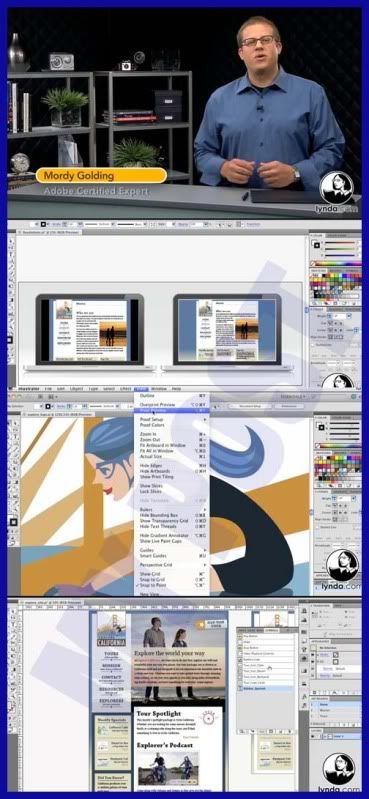The width and height of the screenshot is (369, 799).
Task: Click the Explorer's Podcast heading
Action: point(165,745)
